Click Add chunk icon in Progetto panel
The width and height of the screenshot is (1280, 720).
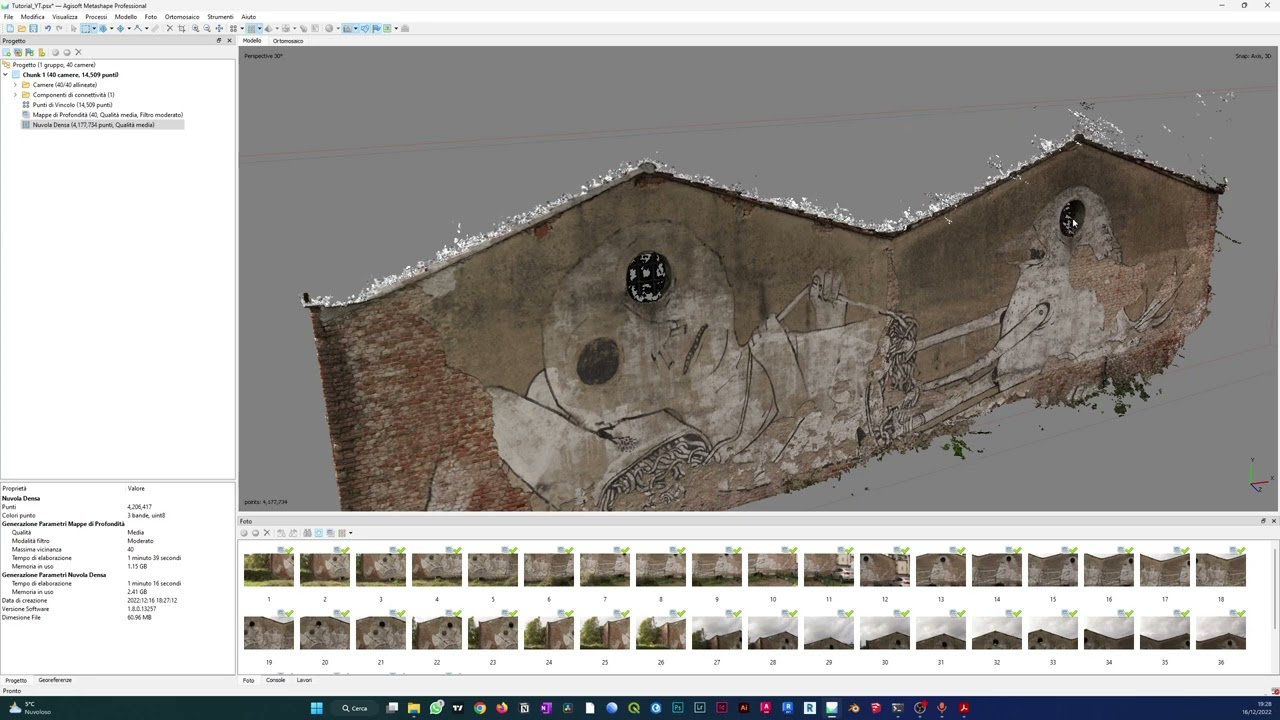(x=6, y=52)
